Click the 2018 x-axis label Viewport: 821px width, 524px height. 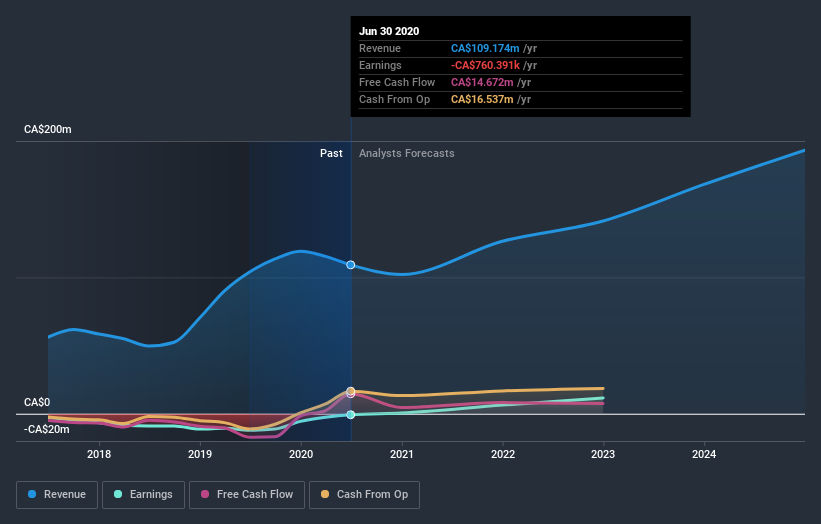pos(99,454)
